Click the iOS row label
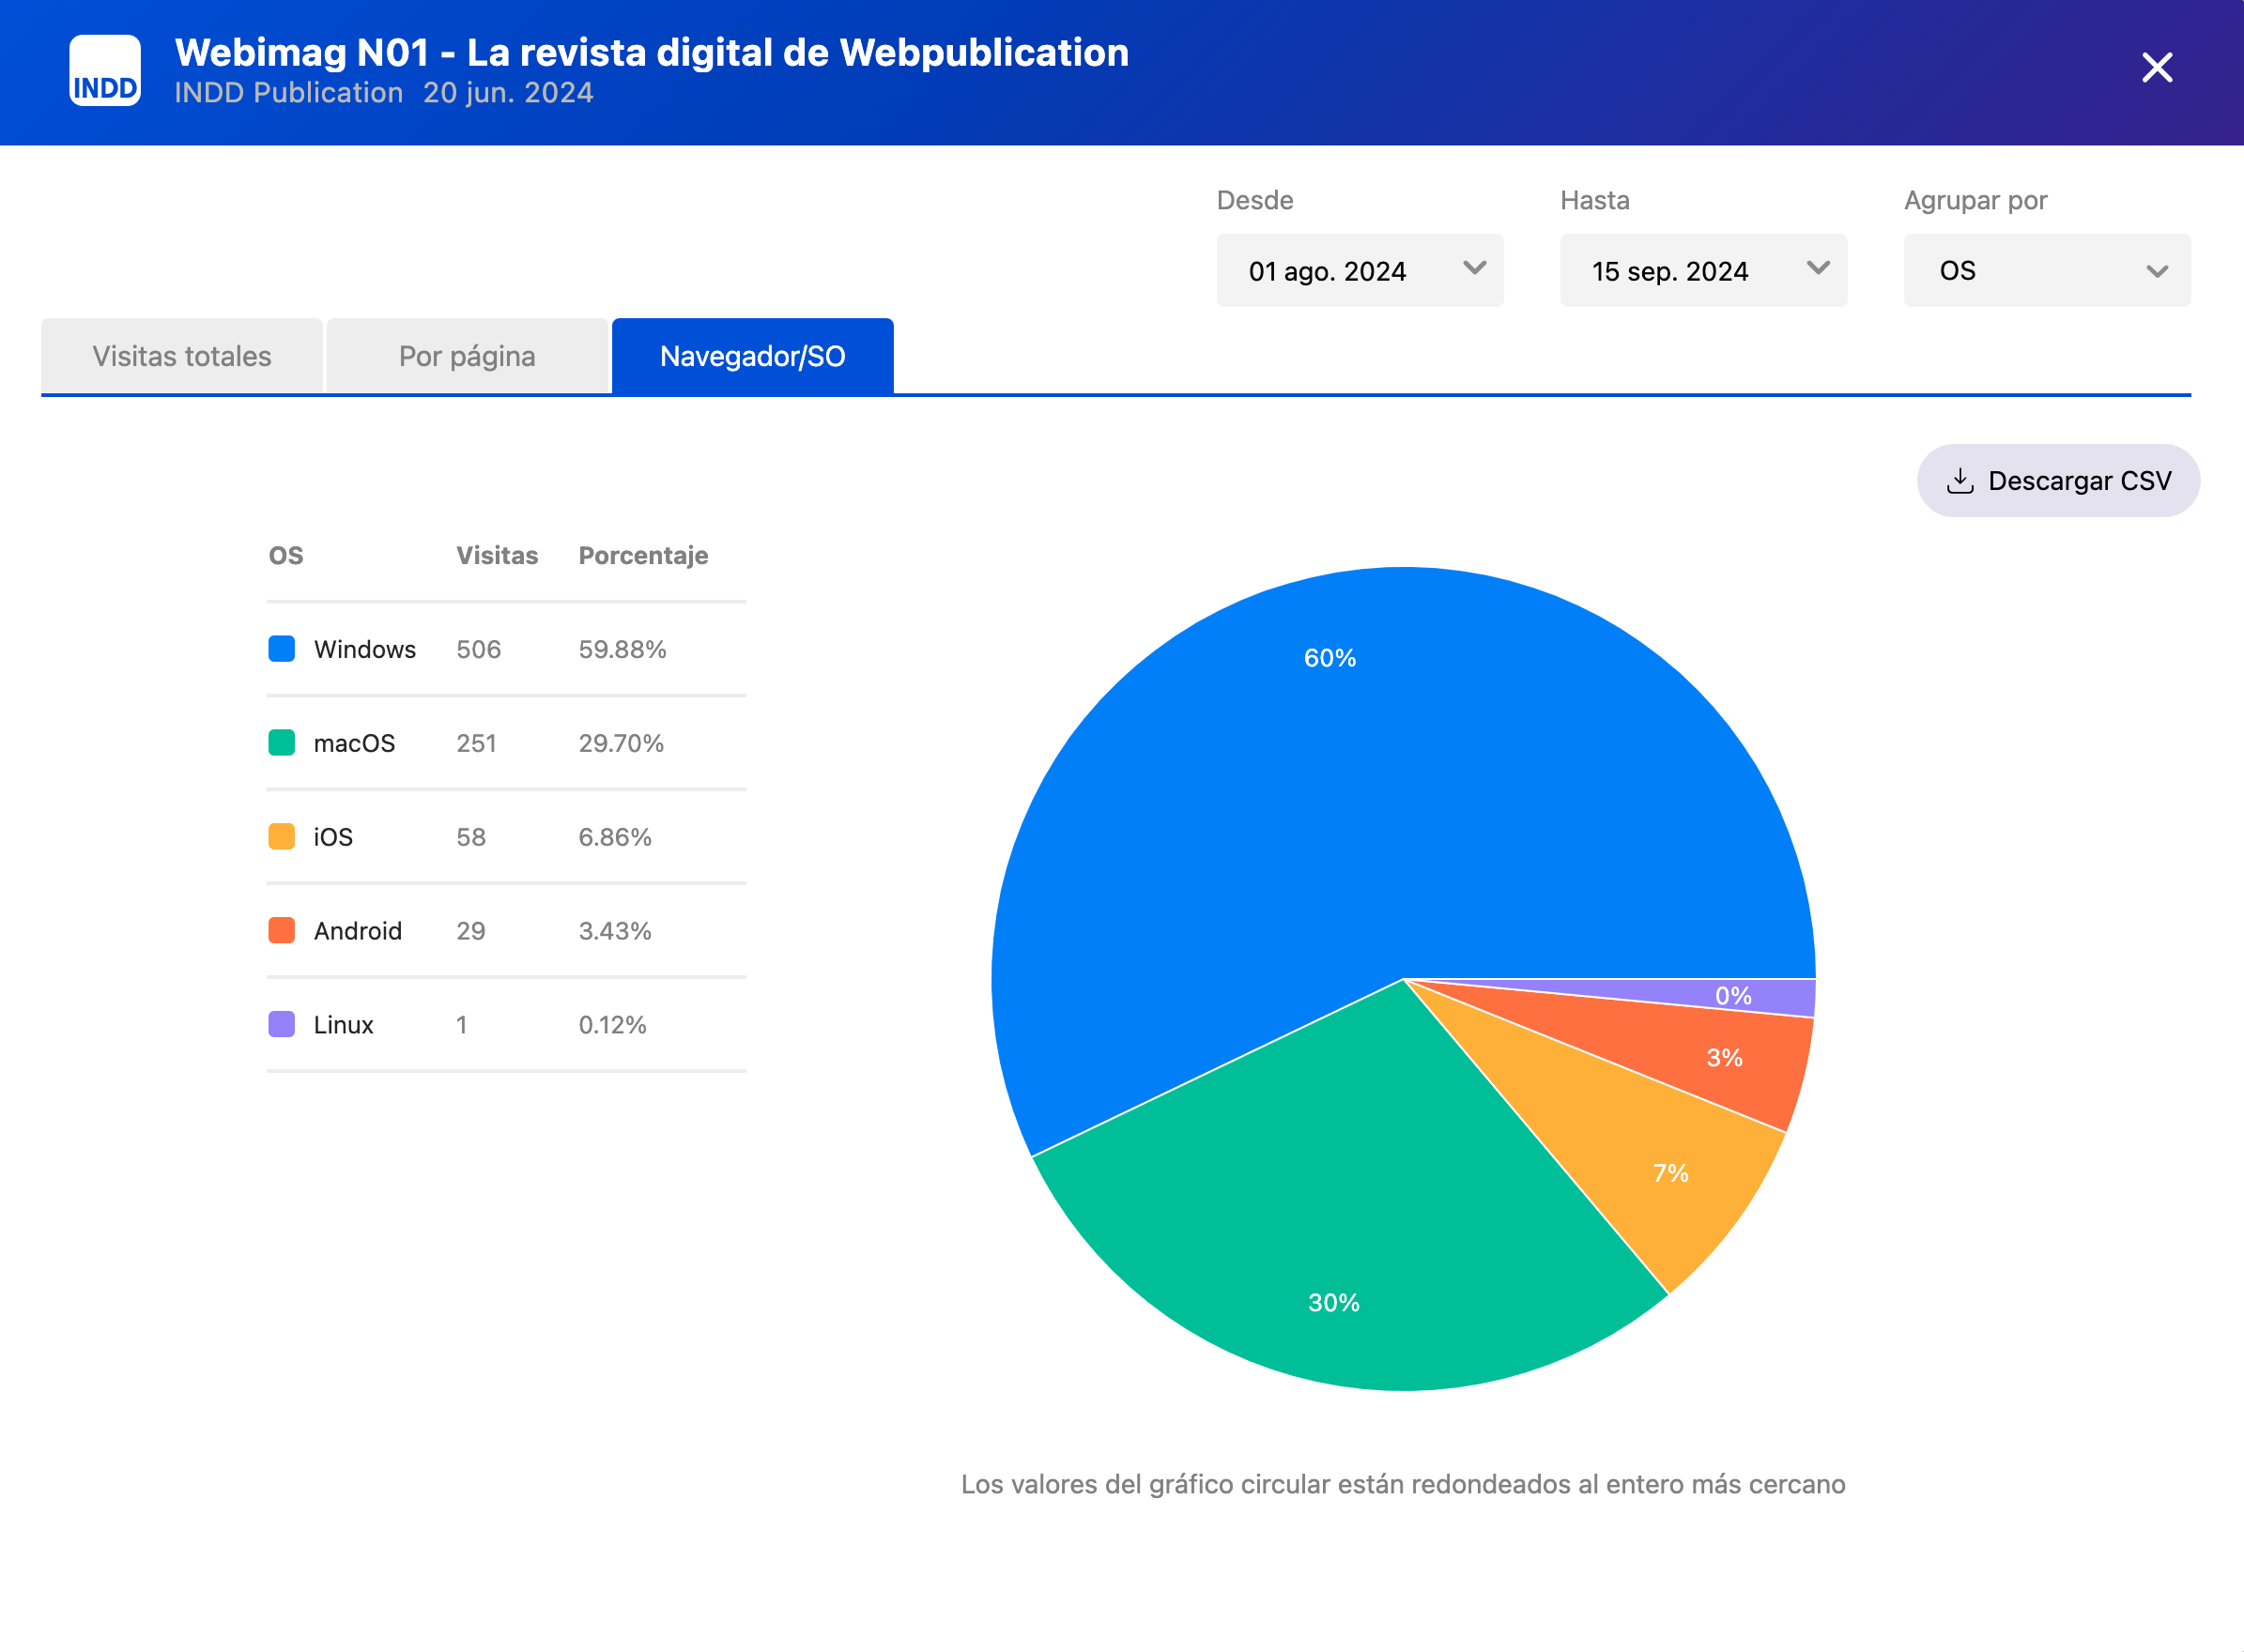2244x1652 pixels. click(333, 838)
